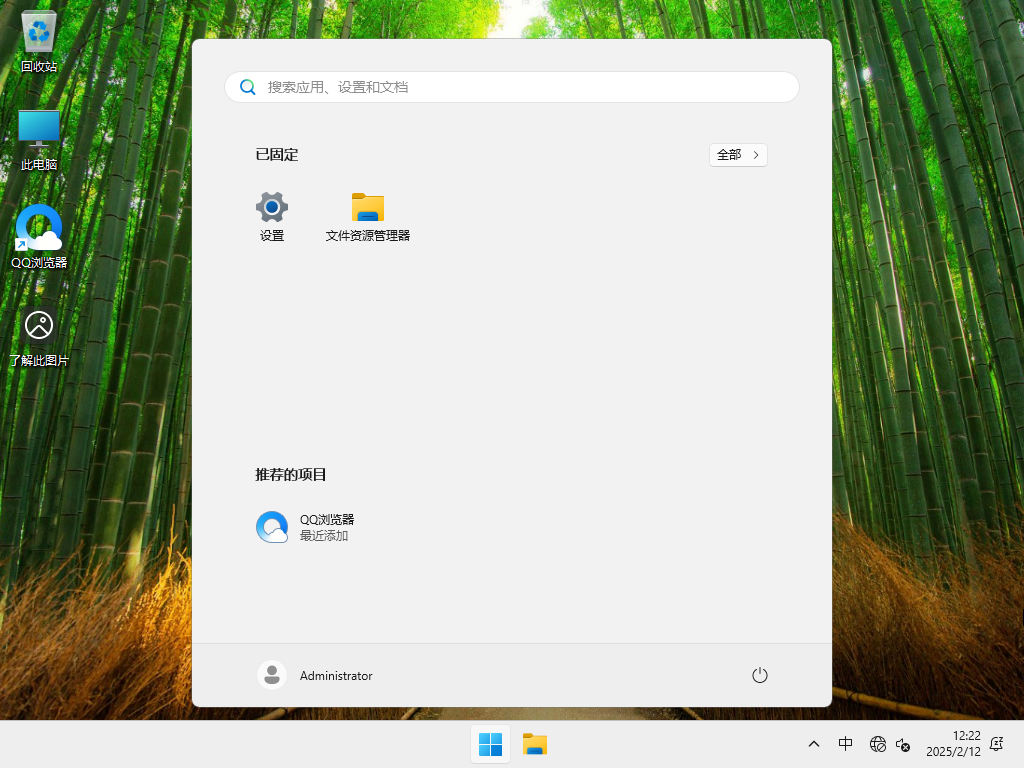Open the network status icon
The height and width of the screenshot is (768, 1024).
878,745
